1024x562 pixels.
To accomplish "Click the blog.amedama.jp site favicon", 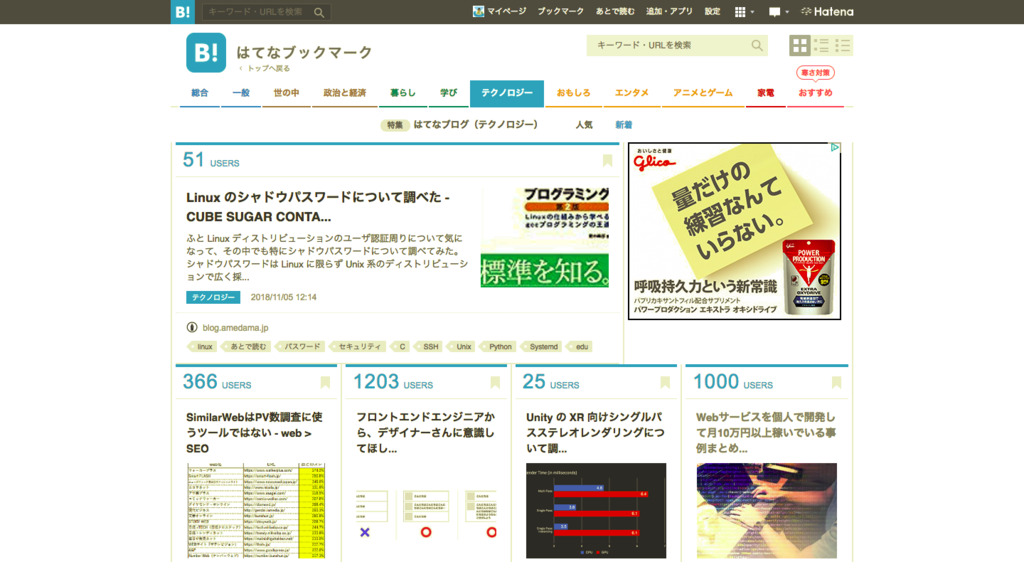I will point(191,328).
